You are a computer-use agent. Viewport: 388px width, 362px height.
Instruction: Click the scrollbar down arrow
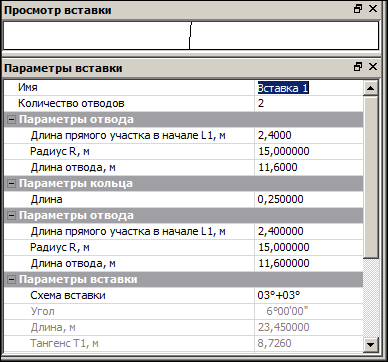click(x=371, y=344)
